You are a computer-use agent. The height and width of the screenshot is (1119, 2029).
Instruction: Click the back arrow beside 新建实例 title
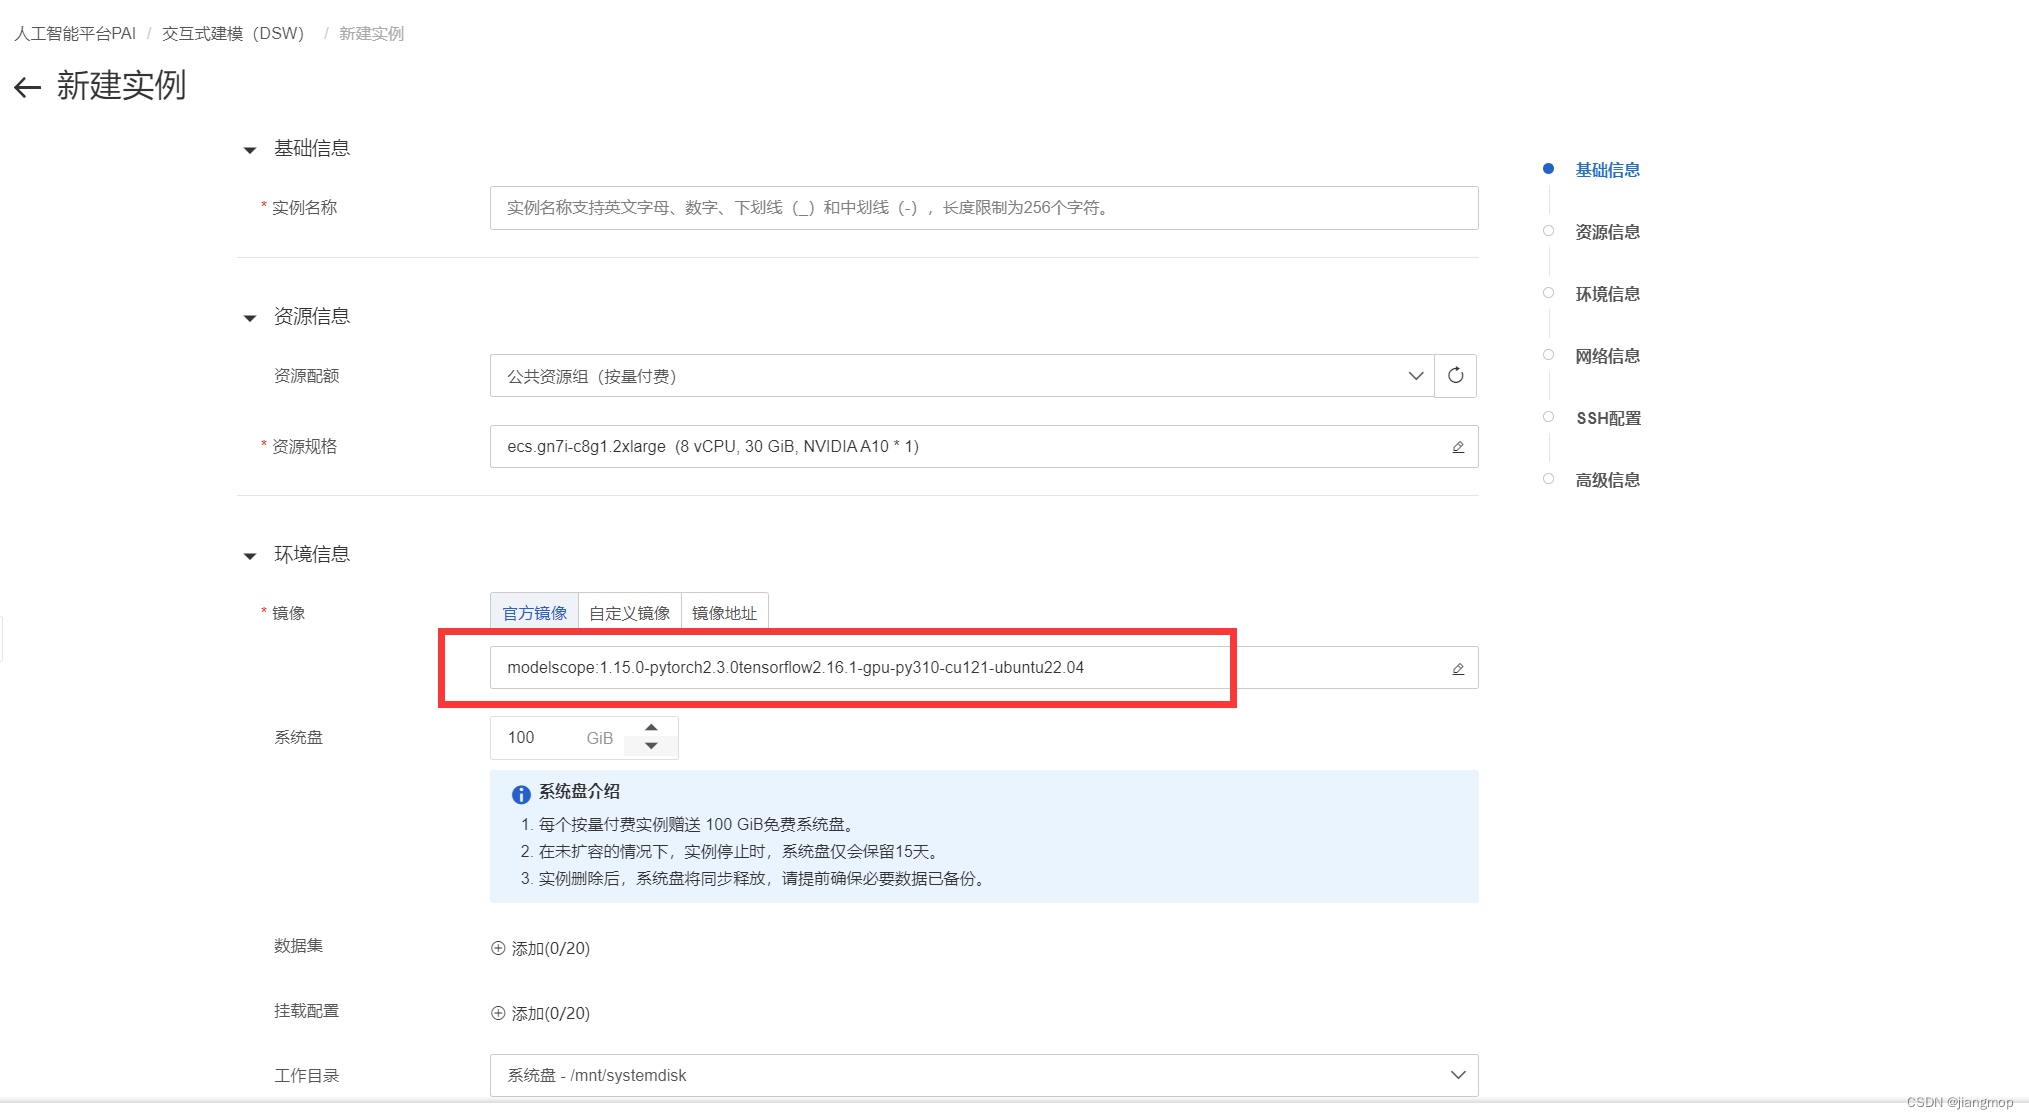click(26, 88)
